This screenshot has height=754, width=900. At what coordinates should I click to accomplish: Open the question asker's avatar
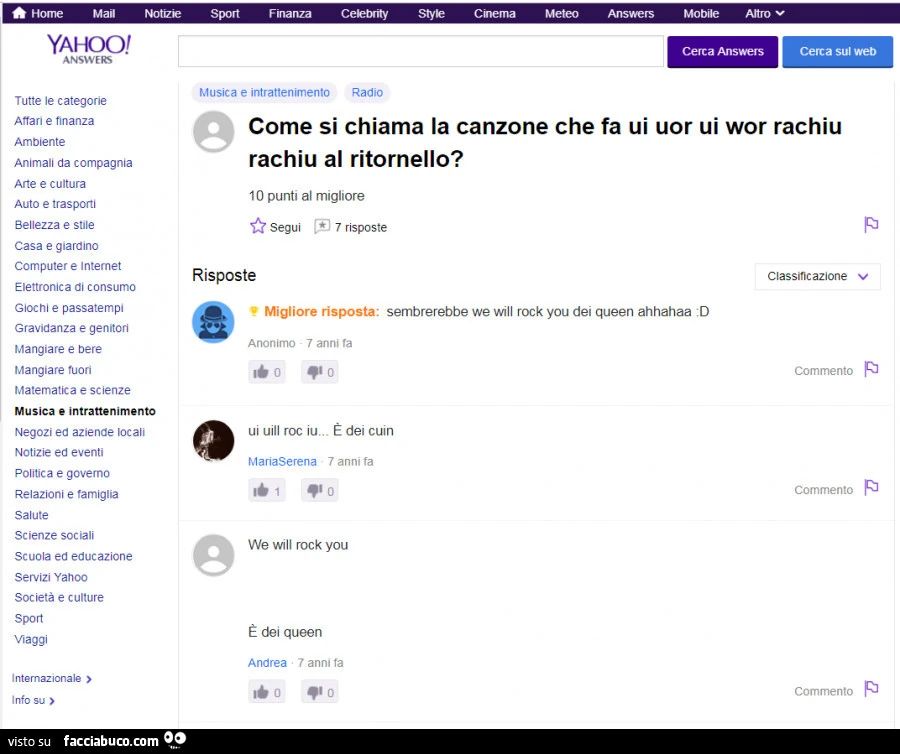pos(214,132)
